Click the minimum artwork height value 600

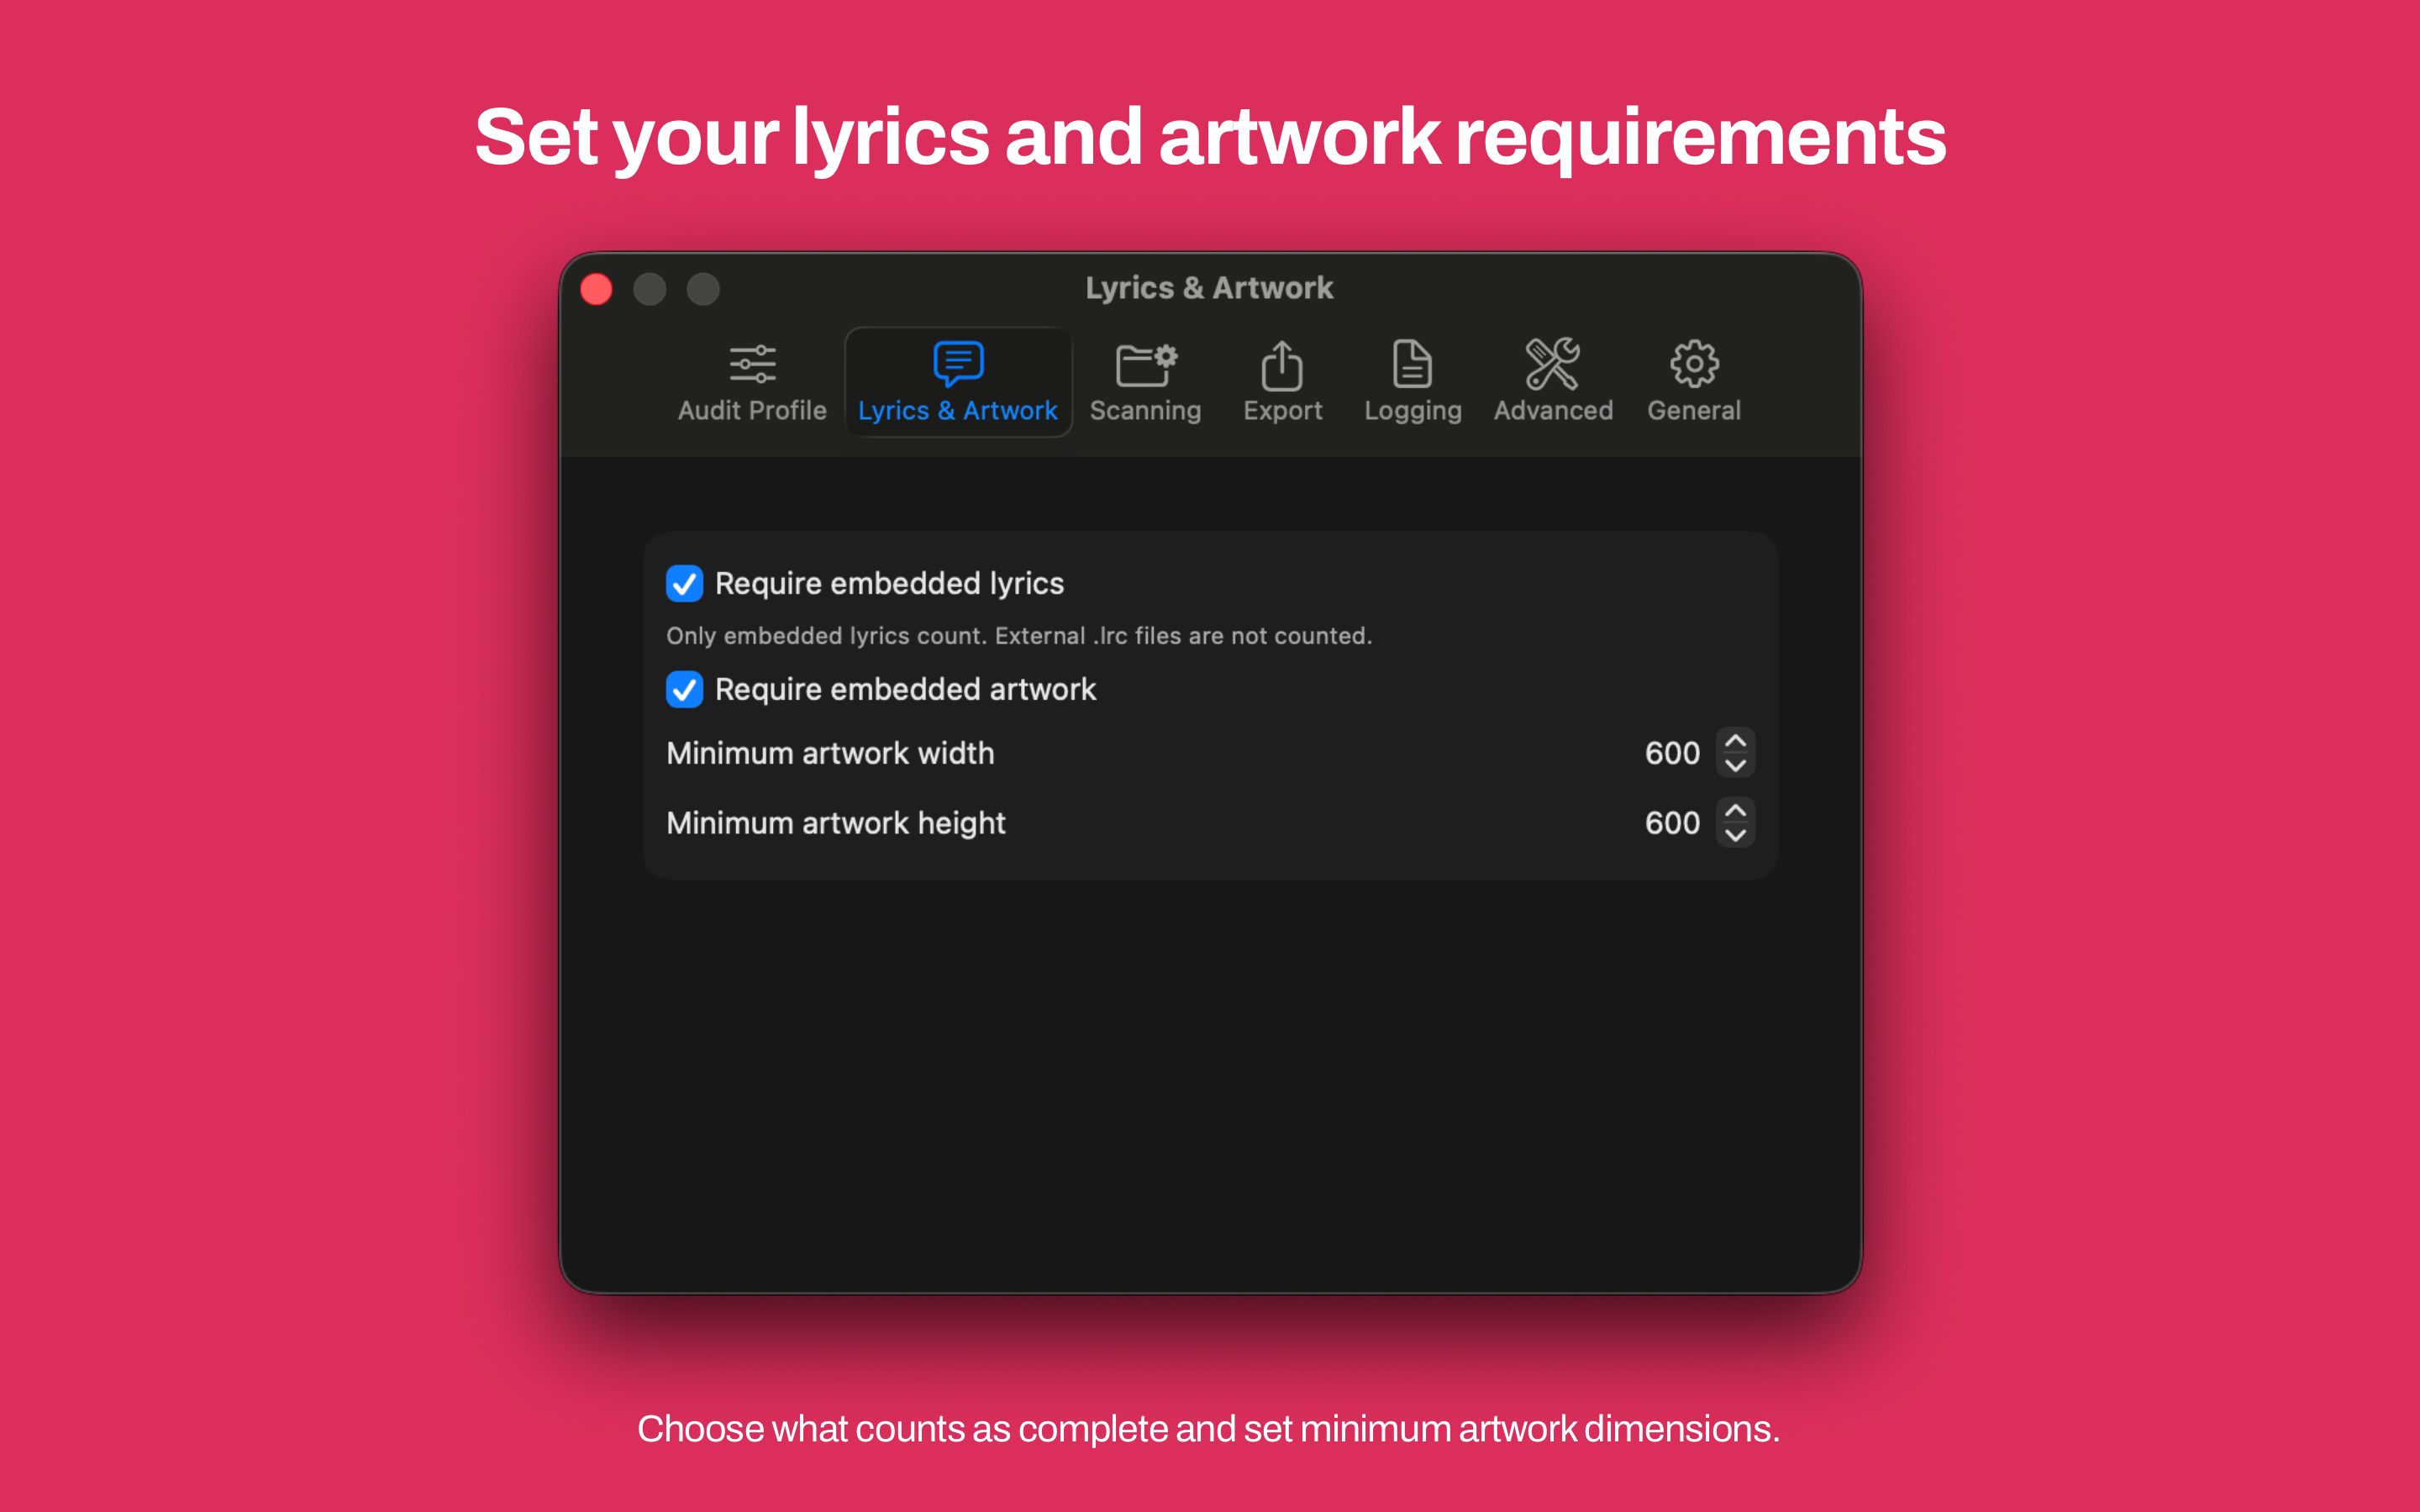tap(1672, 823)
